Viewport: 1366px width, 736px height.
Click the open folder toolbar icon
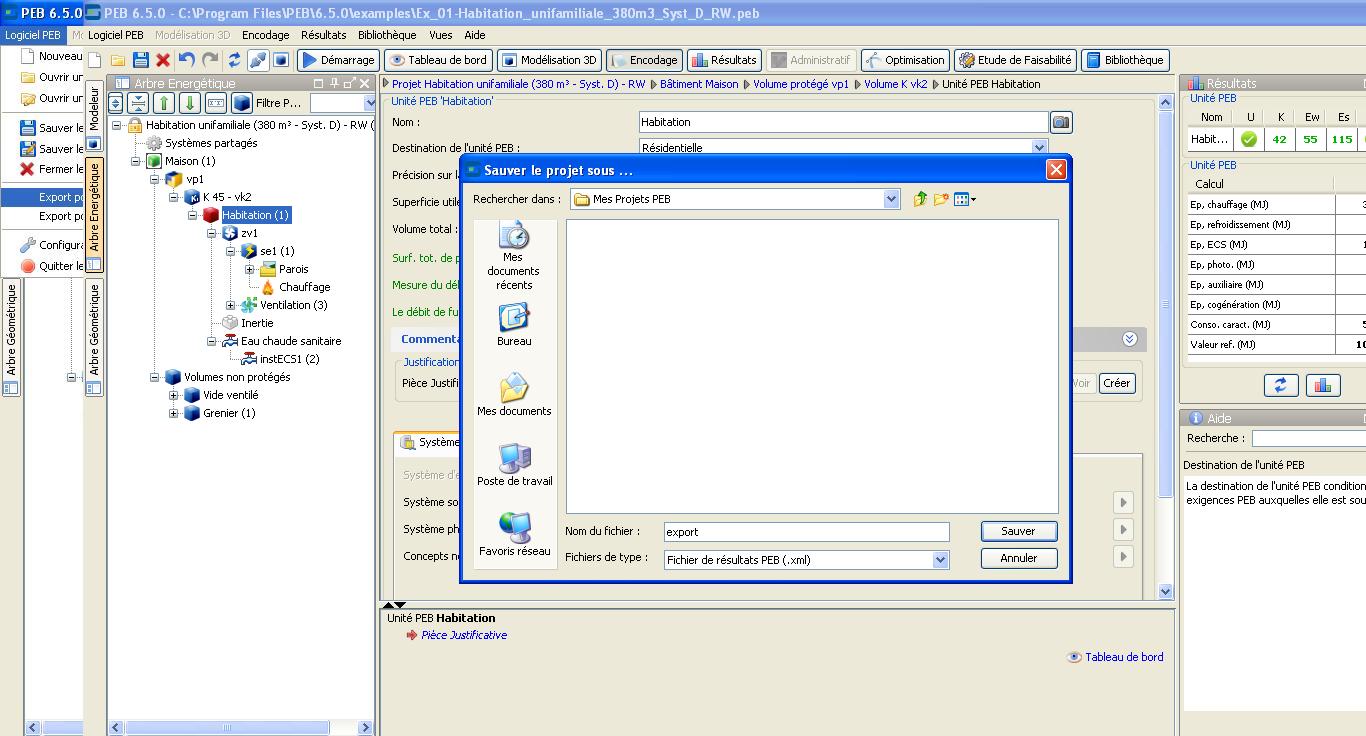(x=118, y=60)
